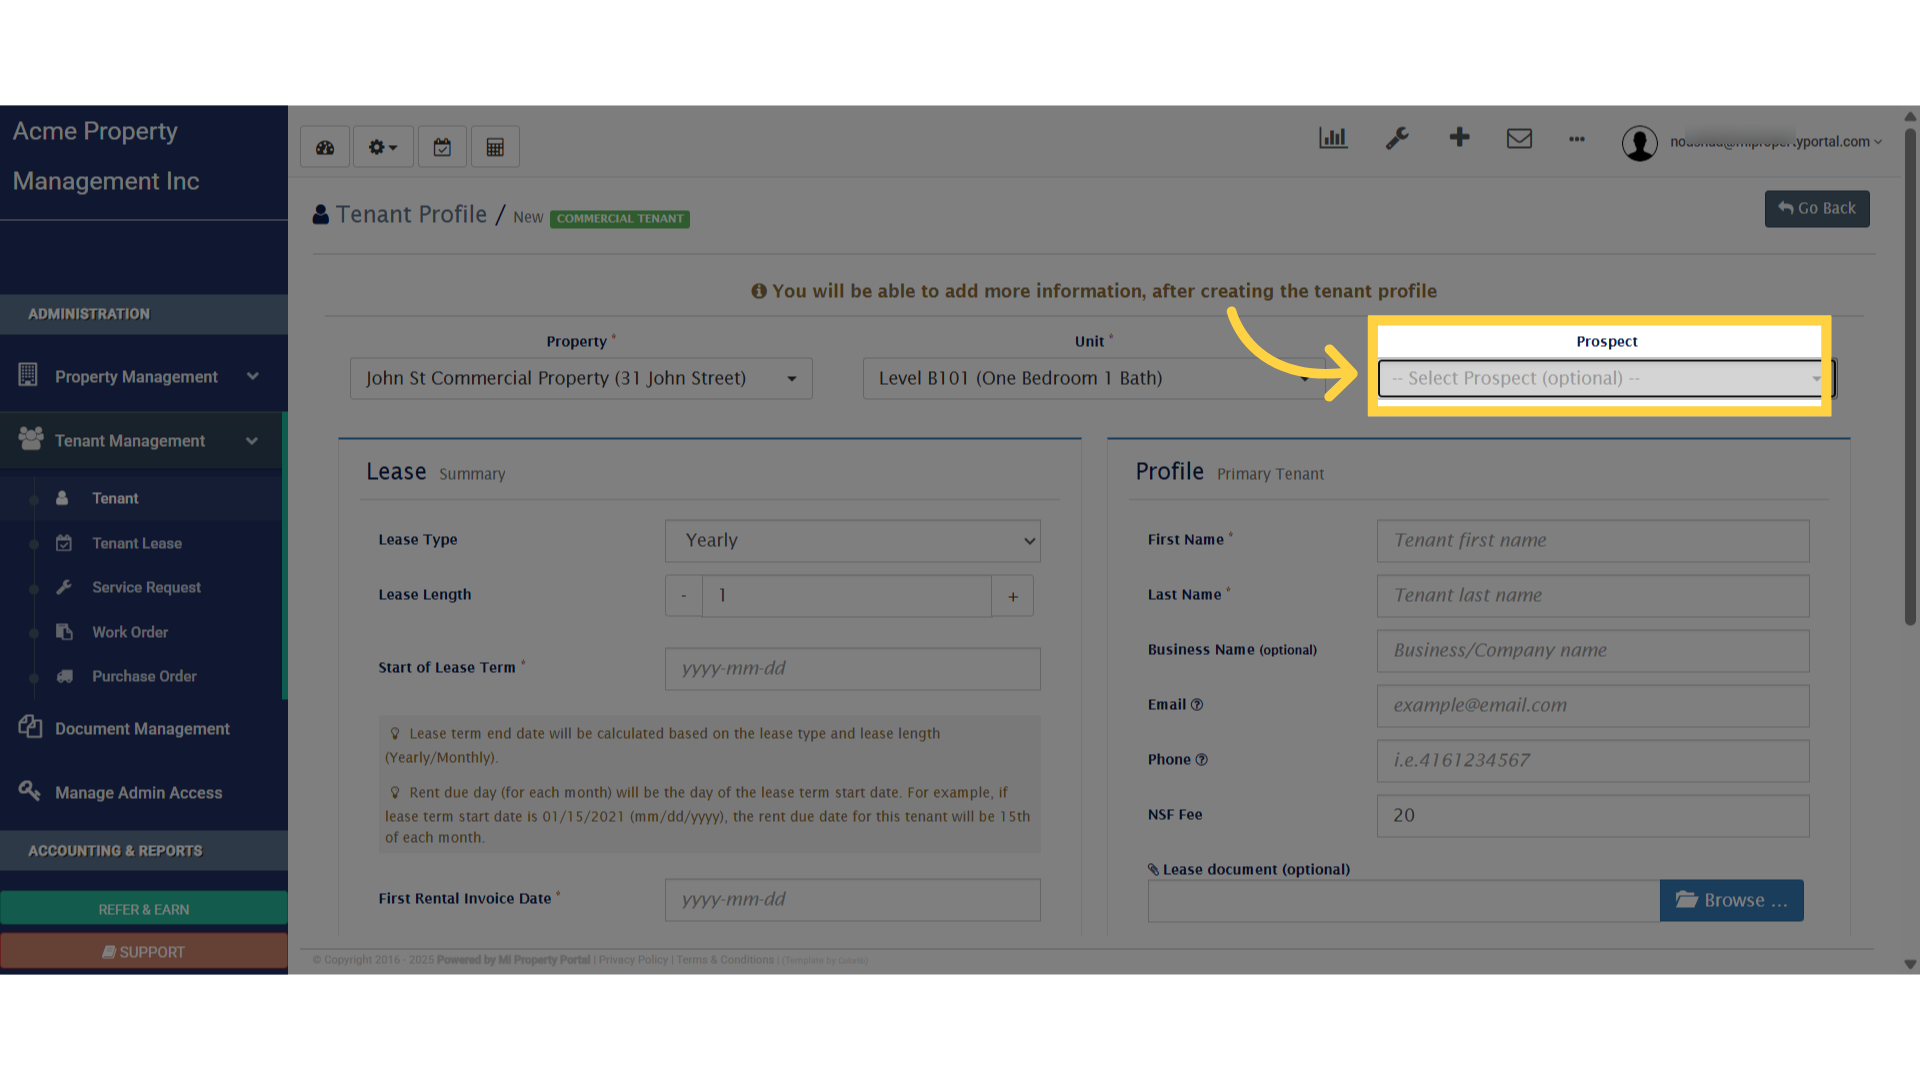Image resolution: width=1920 pixels, height=1080 pixels.
Task: Click the Lease Length value field
Action: click(847, 596)
